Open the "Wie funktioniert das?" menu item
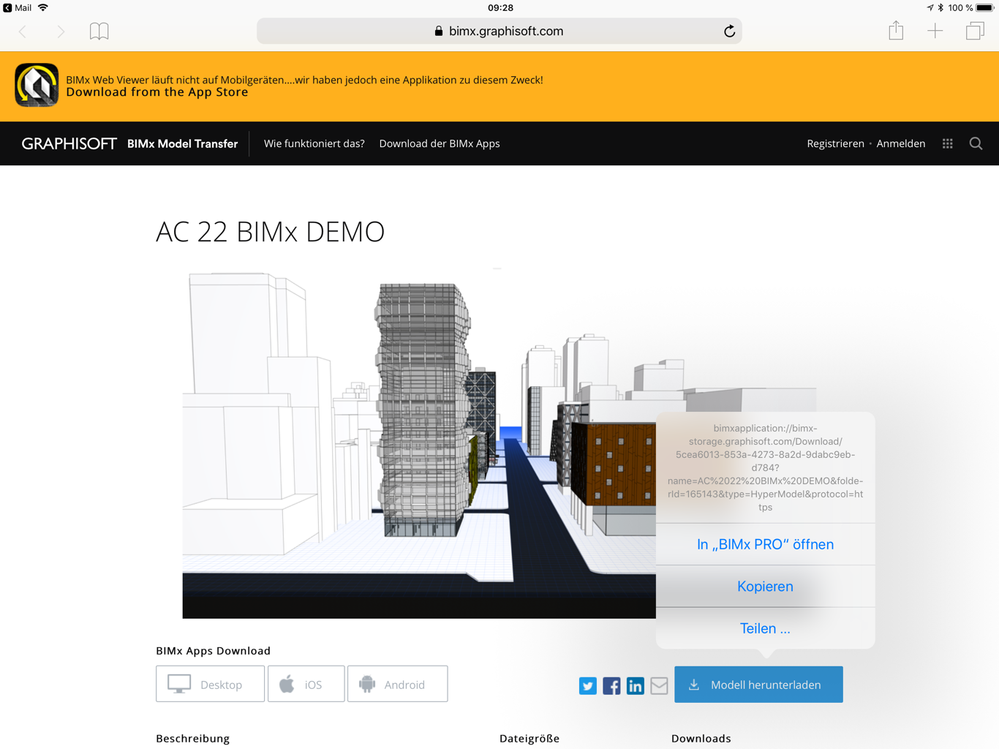 [x=314, y=143]
